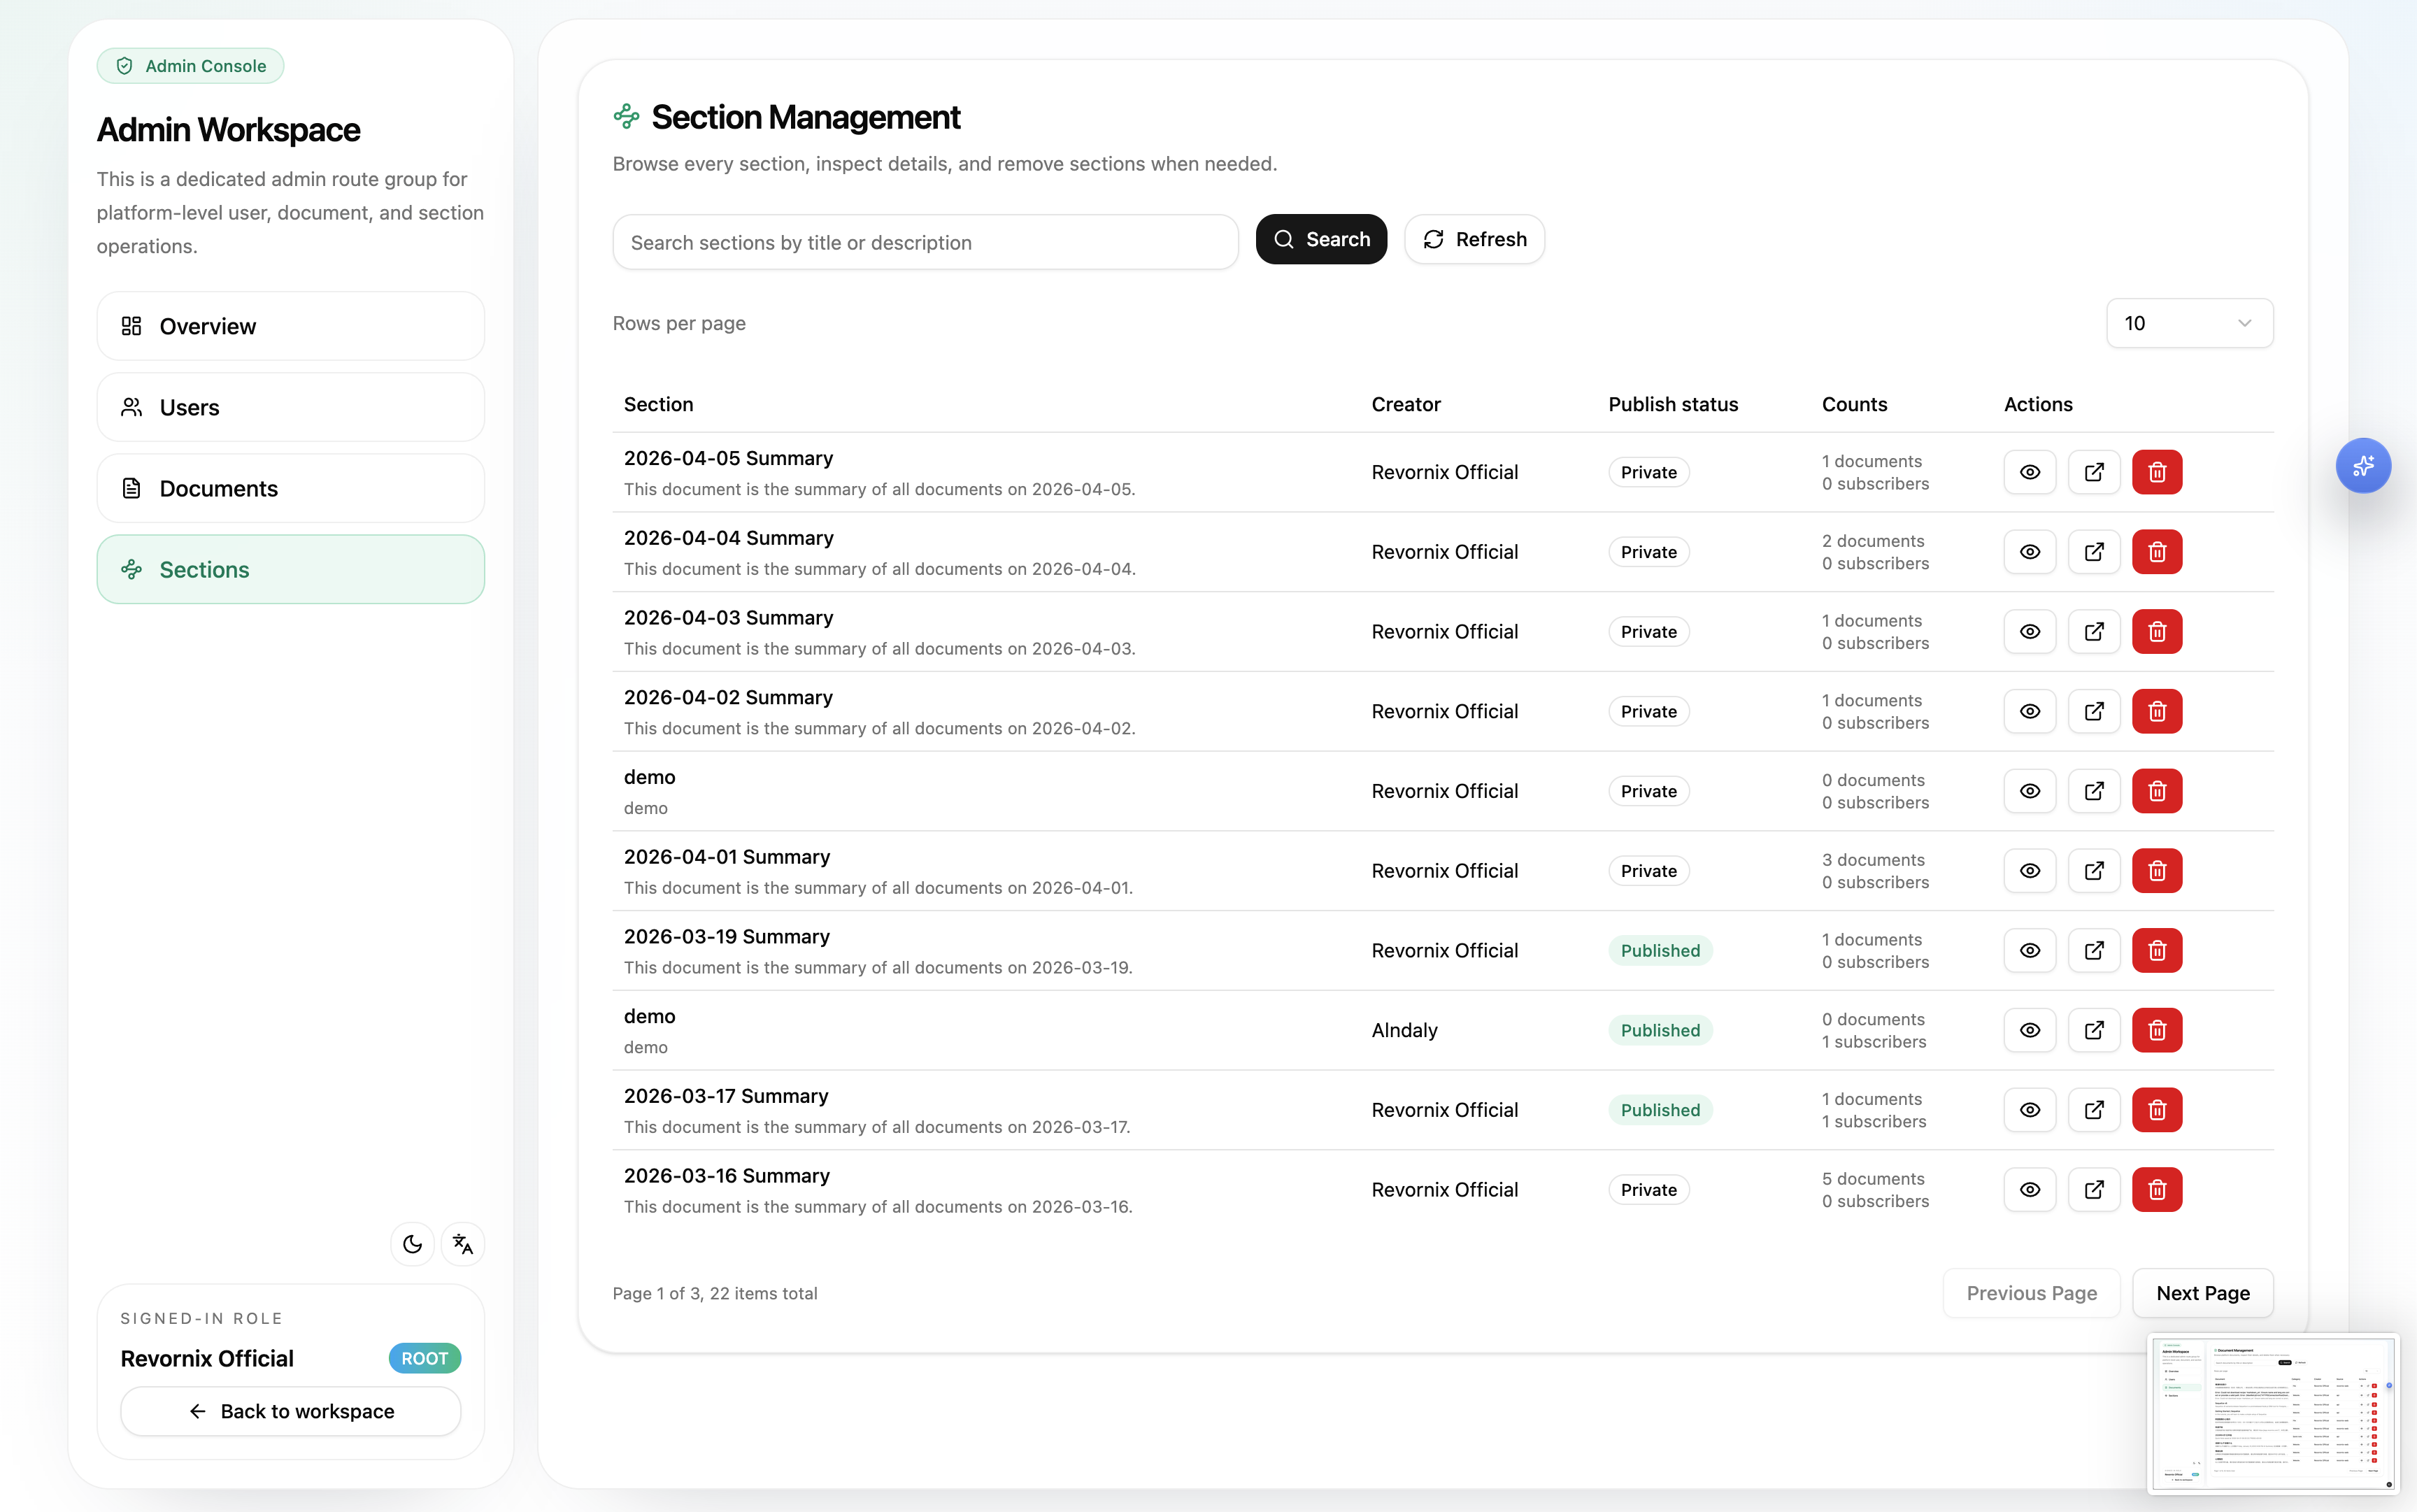Open 2026-04-04 Summary in external link
This screenshot has width=2417, height=1512.
click(2093, 552)
